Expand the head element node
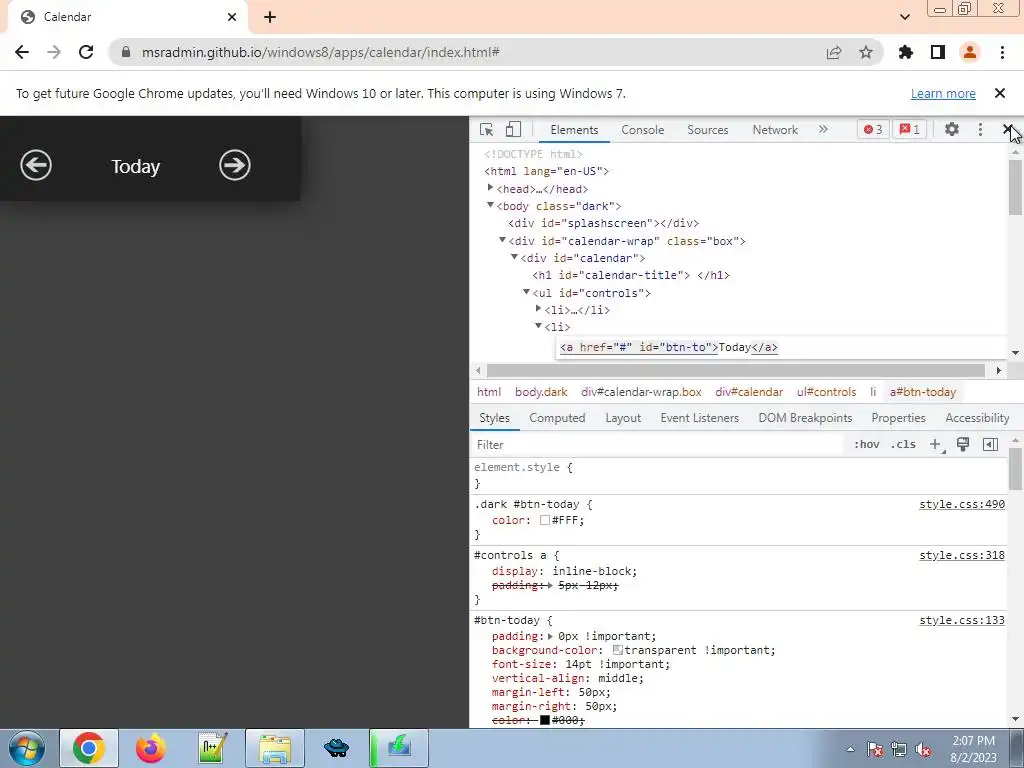The image size is (1024, 768). [x=490, y=188]
